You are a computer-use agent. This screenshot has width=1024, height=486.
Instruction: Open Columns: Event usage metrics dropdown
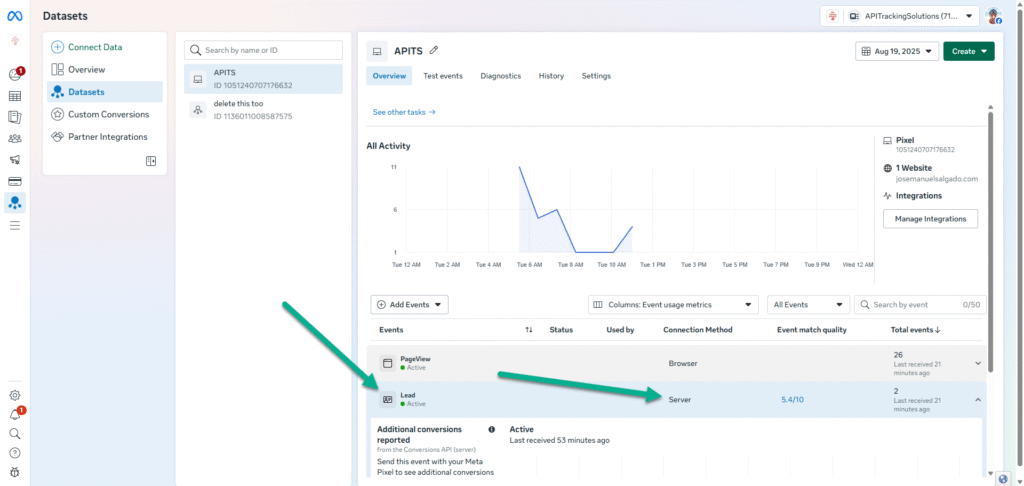(x=674, y=304)
